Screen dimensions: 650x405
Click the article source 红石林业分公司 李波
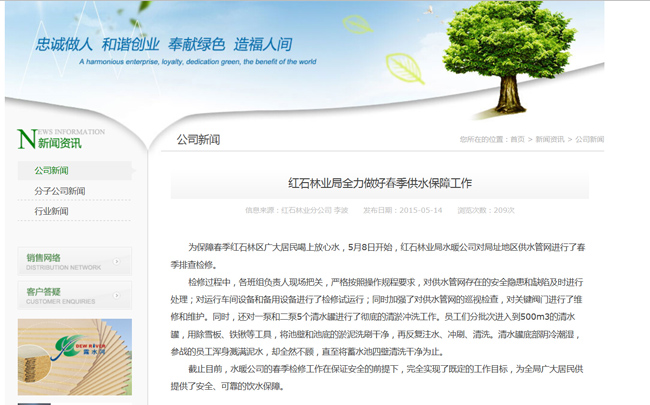tap(314, 210)
